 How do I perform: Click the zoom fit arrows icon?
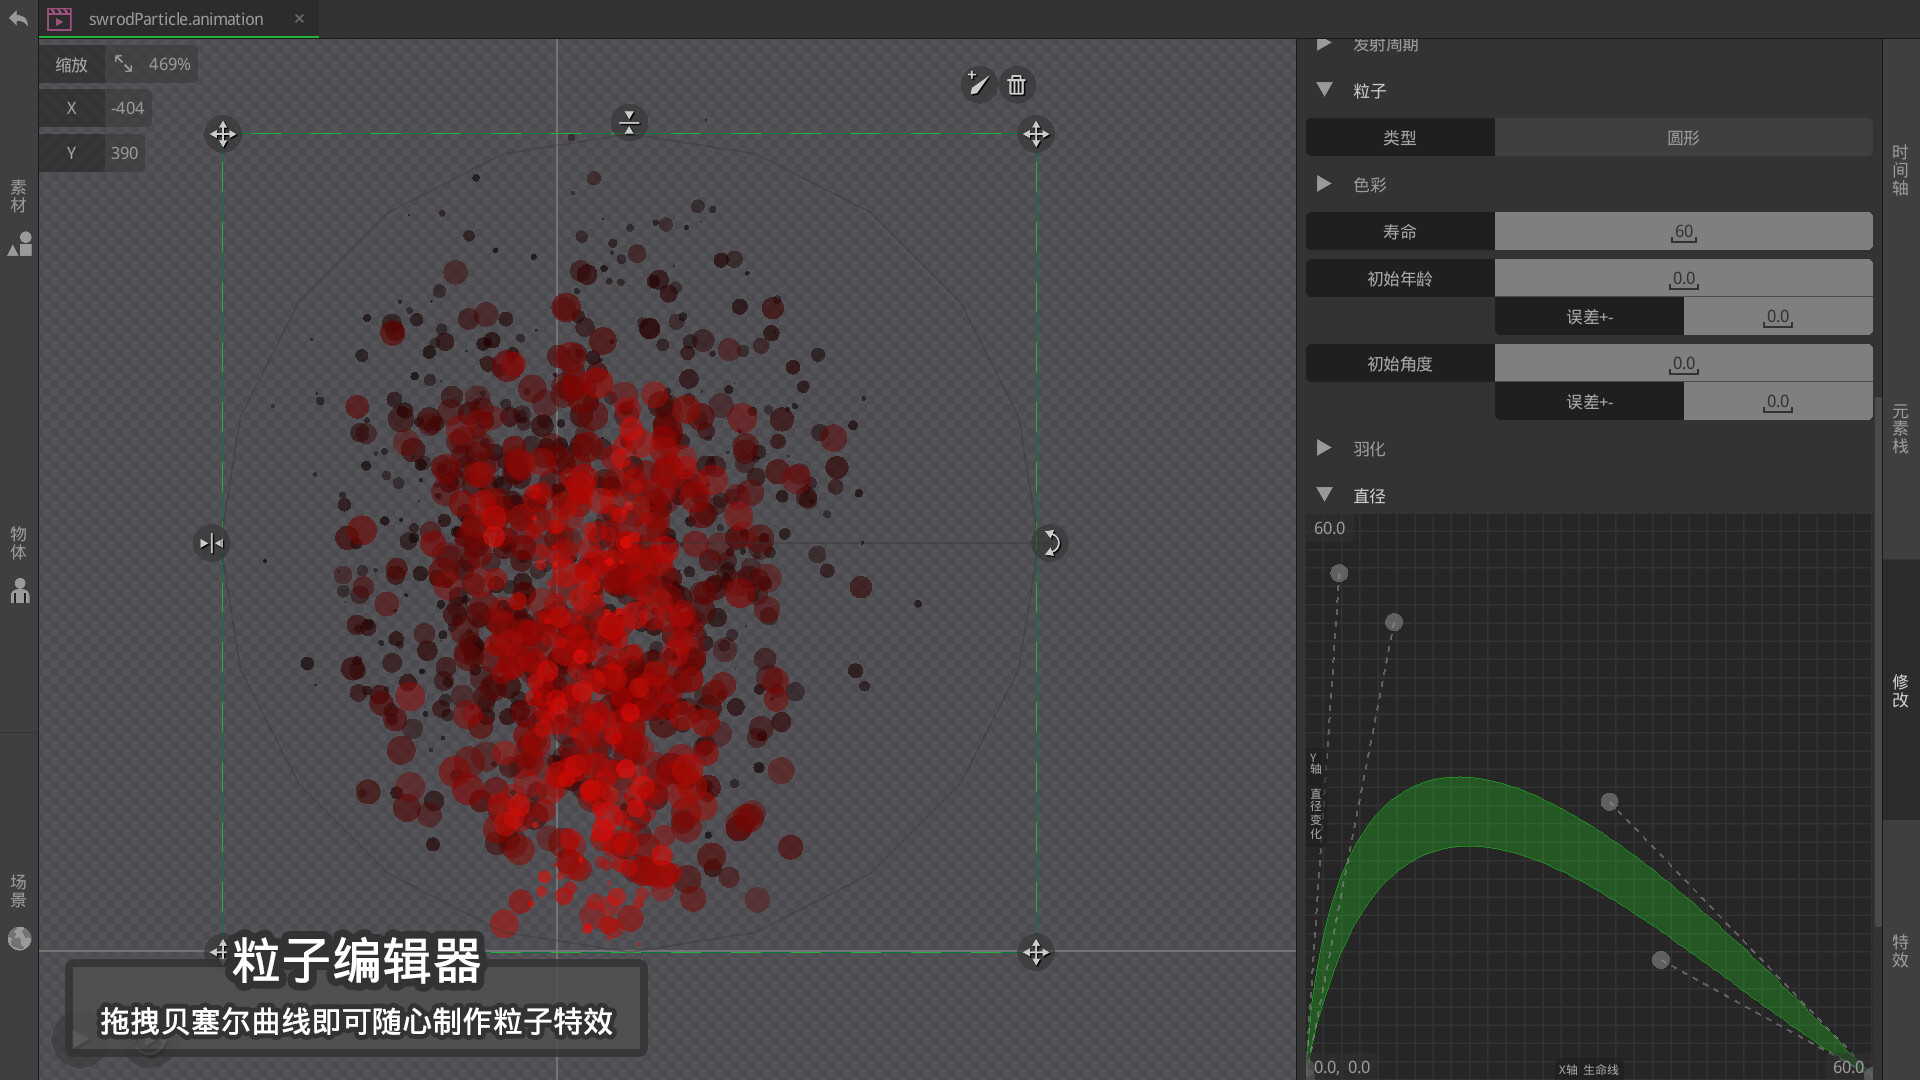coord(123,64)
